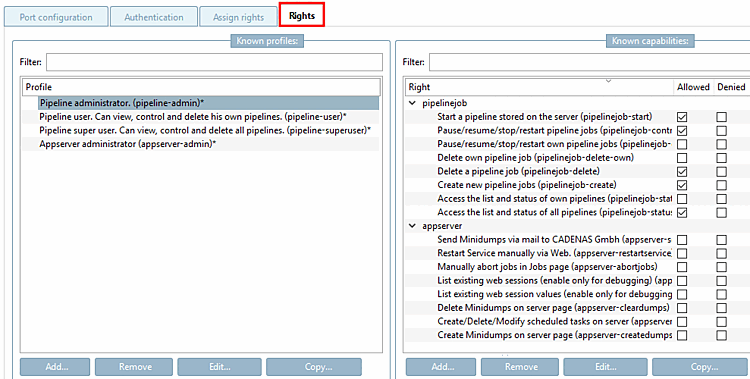Screen dimensions: 750x379
Task: Uncheck Allowed for pipelinejob-delete
Action: (682, 171)
